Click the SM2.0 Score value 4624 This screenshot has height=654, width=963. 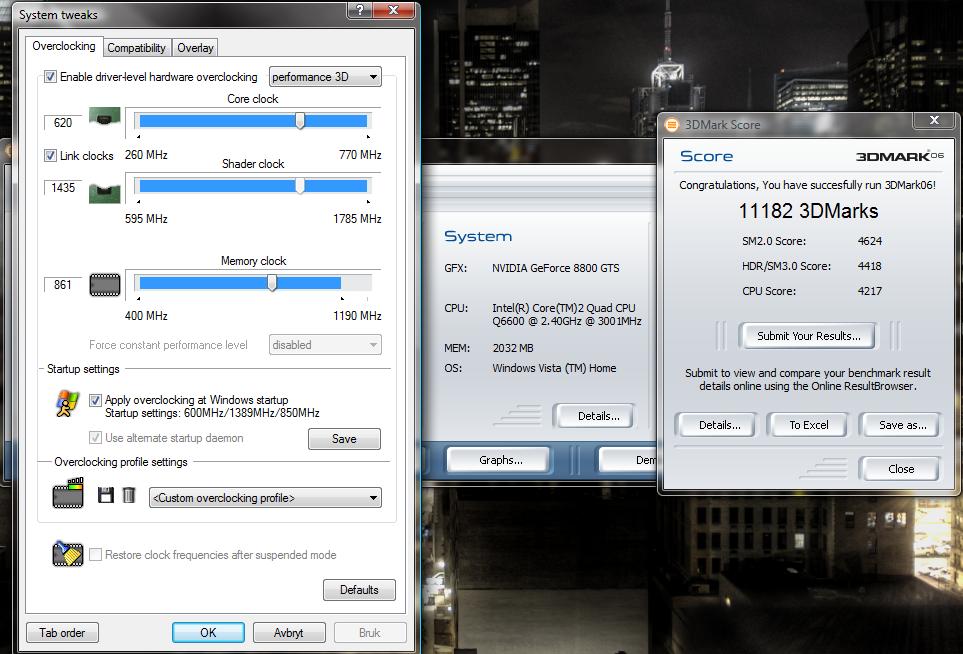(870, 241)
